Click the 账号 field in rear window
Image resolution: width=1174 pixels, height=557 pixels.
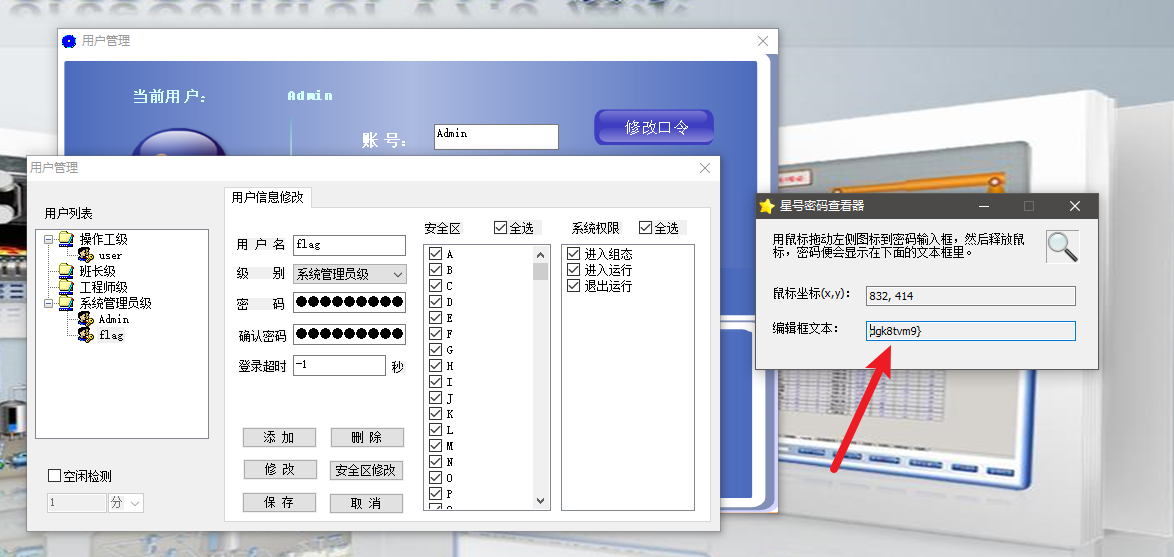point(496,136)
